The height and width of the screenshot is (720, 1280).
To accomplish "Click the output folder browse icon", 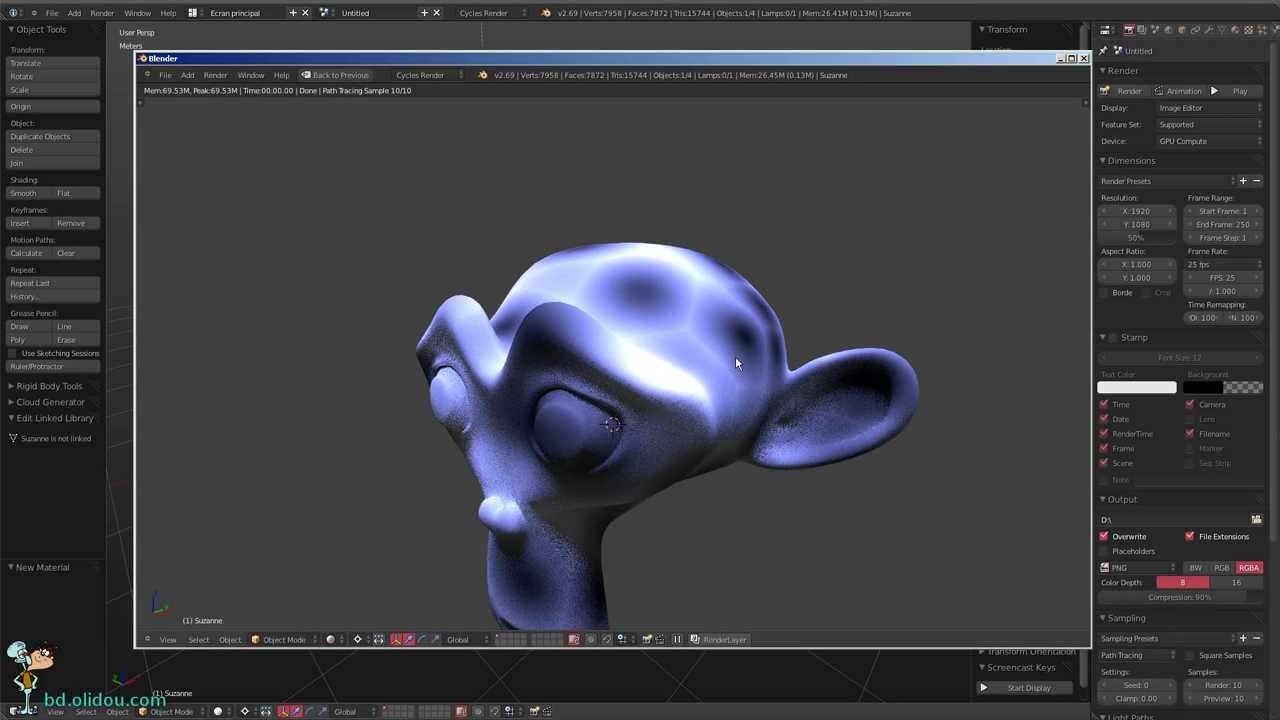I will (x=1256, y=520).
